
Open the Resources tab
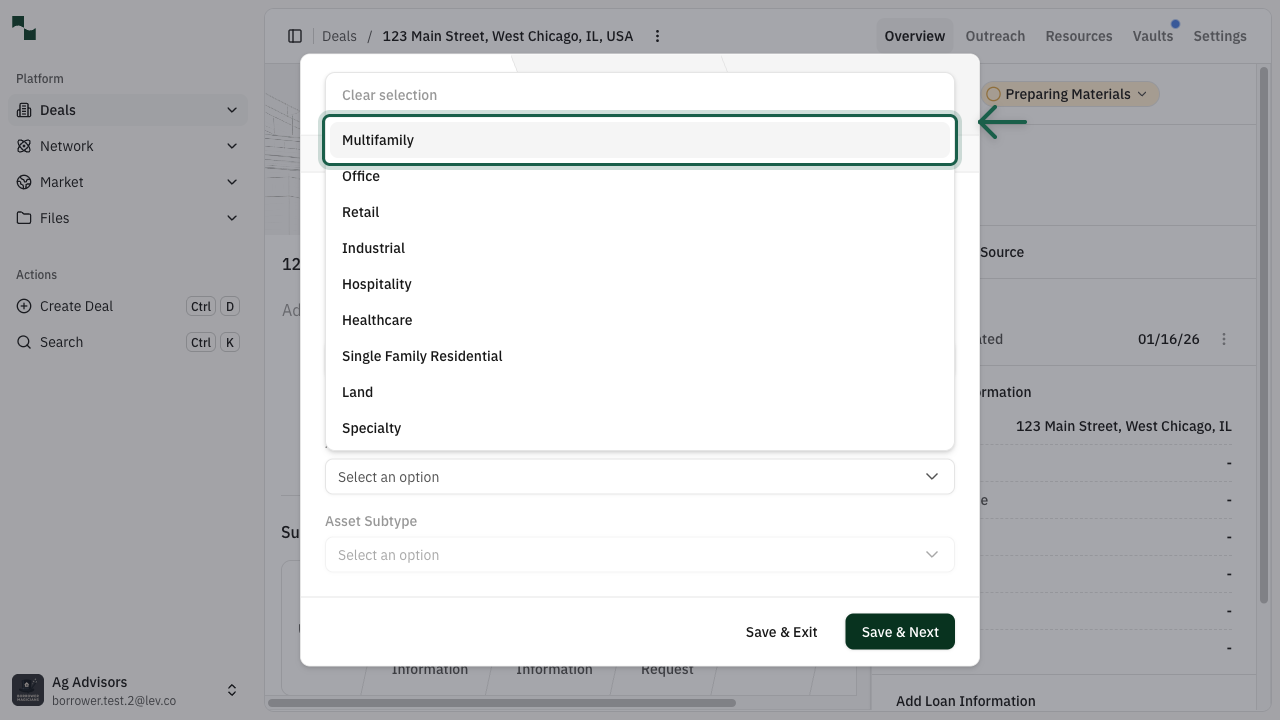1079,35
